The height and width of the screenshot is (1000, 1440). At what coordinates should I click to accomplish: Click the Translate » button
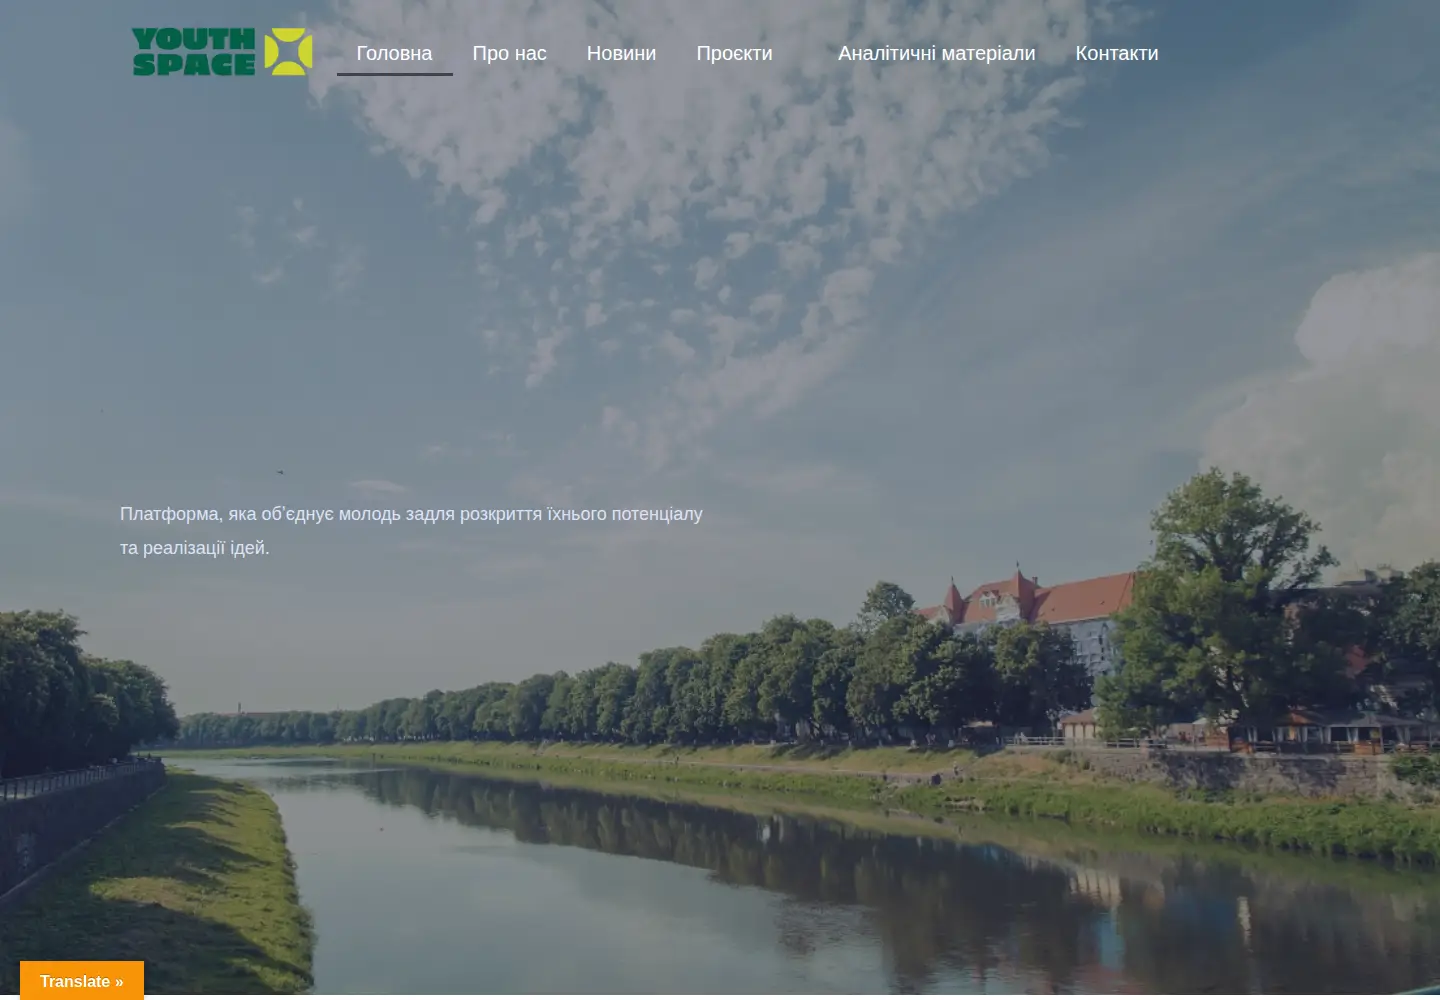point(82,981)
